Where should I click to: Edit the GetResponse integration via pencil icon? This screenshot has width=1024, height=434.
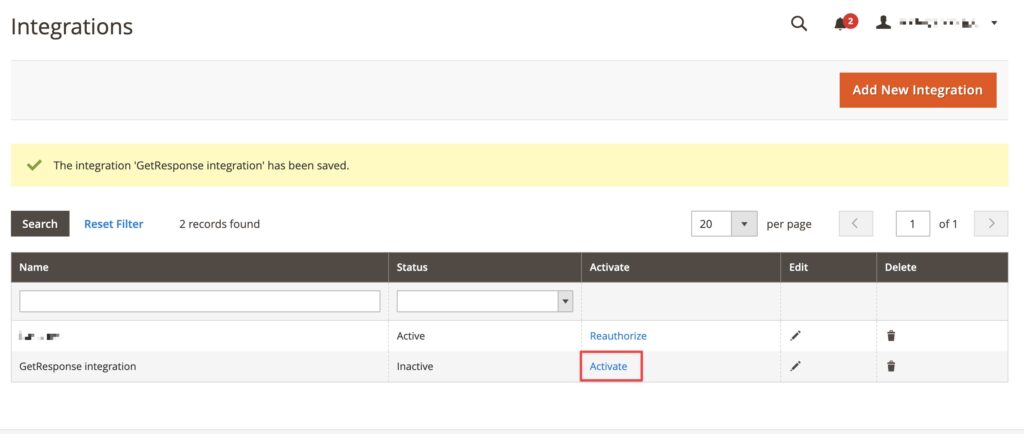(x=795, y=366)
